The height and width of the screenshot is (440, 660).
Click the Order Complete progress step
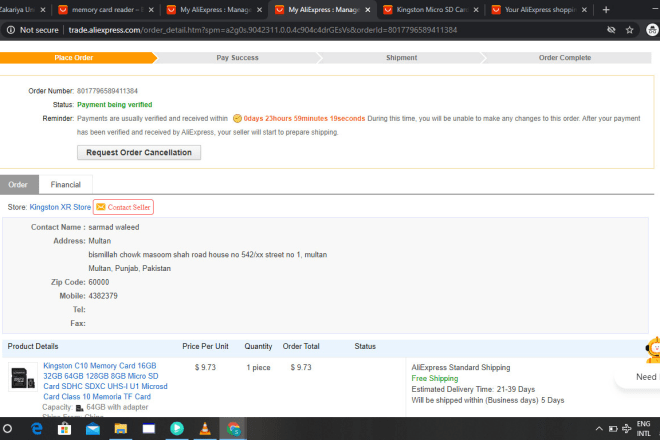[565, 58]
